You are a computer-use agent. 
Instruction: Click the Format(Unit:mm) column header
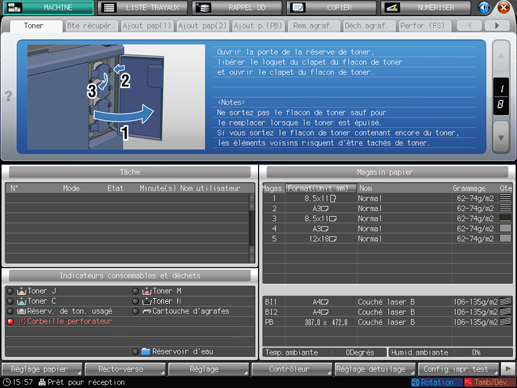pyautogui.click(x=321, y=188)
